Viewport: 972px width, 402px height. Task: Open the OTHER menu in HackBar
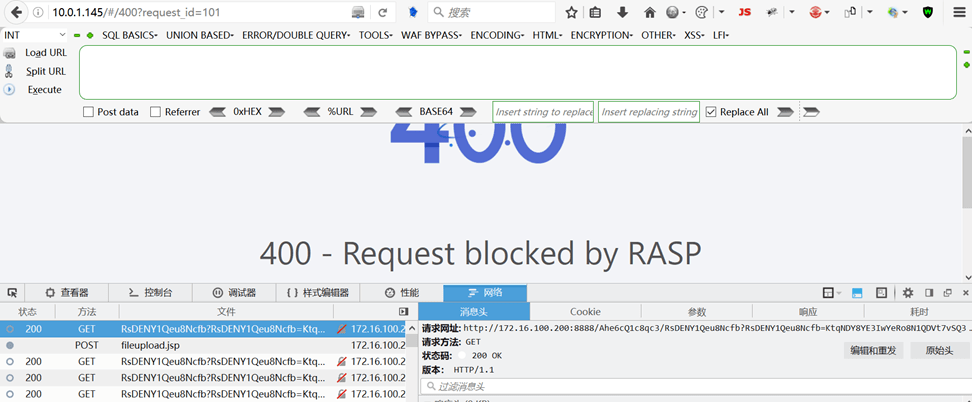(x=658, y=35)
